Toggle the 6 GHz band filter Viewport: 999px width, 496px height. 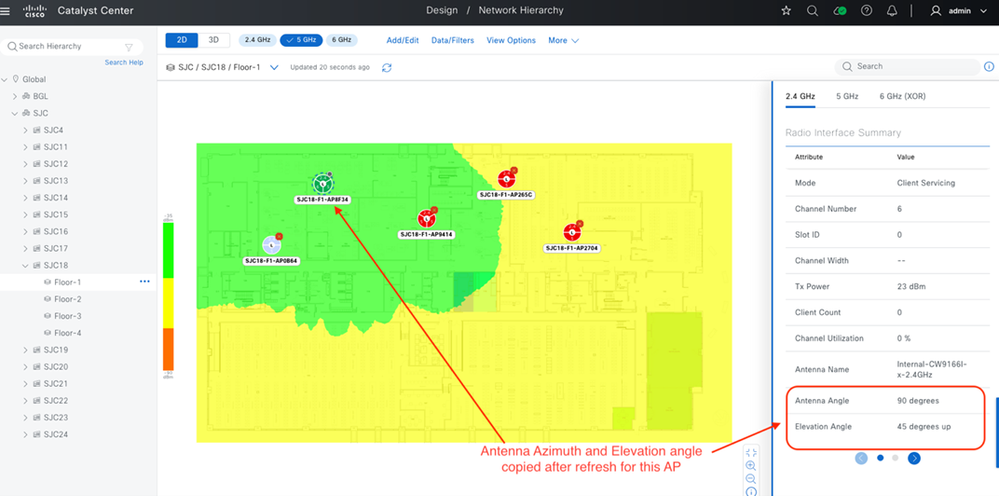[342, 40]
